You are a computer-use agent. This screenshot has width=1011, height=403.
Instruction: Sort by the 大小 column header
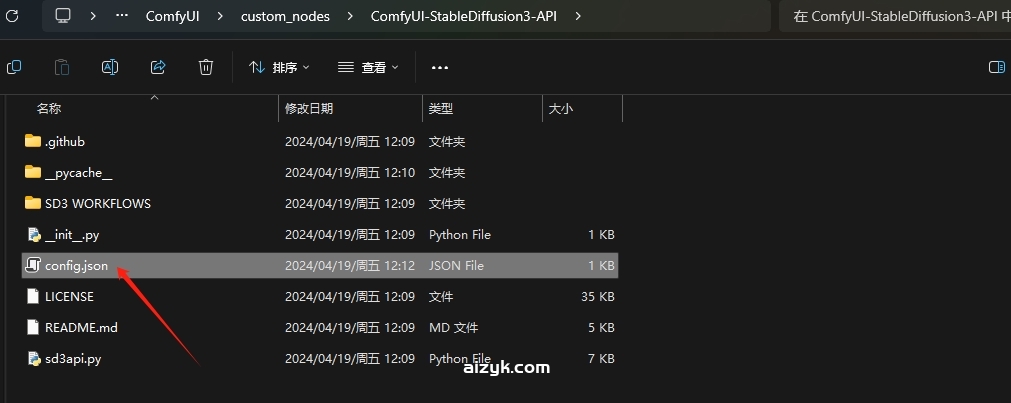[560, 109]
